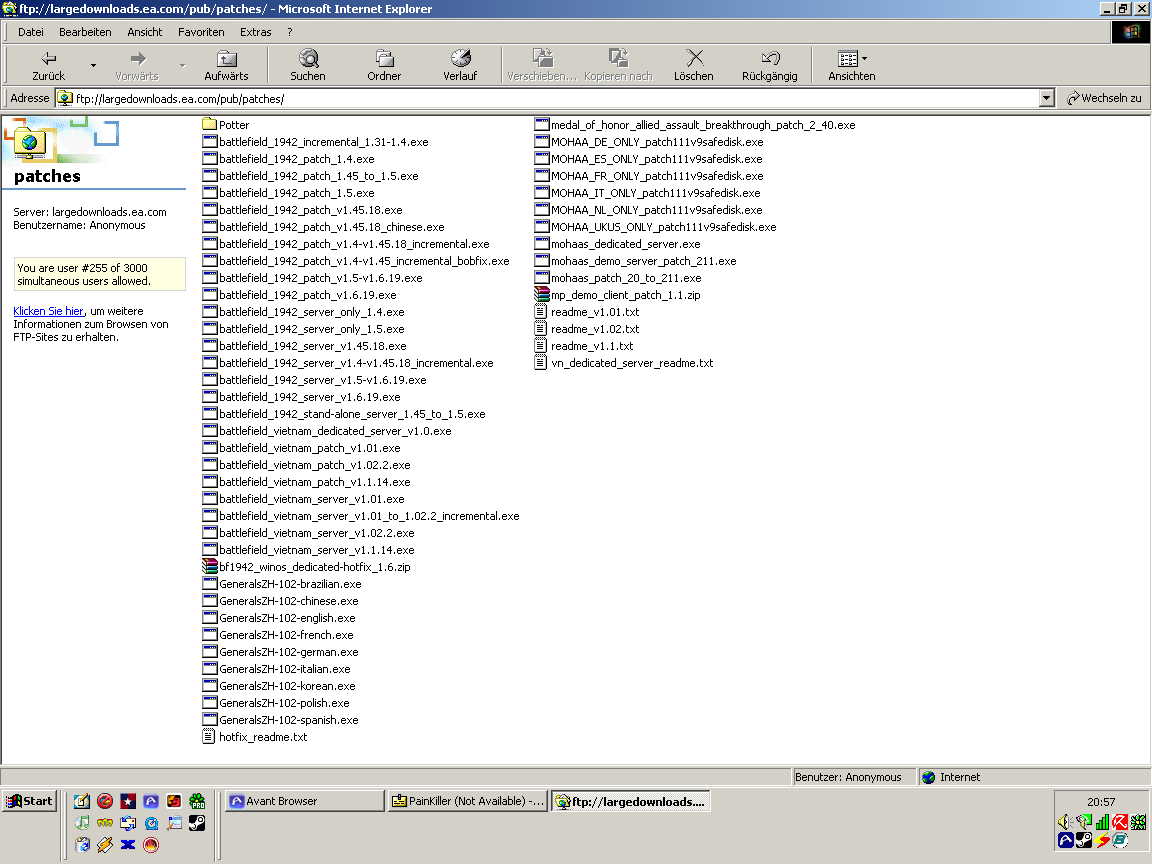Open the Favoriten menu
The height and width of the screenshot is (864, 1152).
click(201, 32)
